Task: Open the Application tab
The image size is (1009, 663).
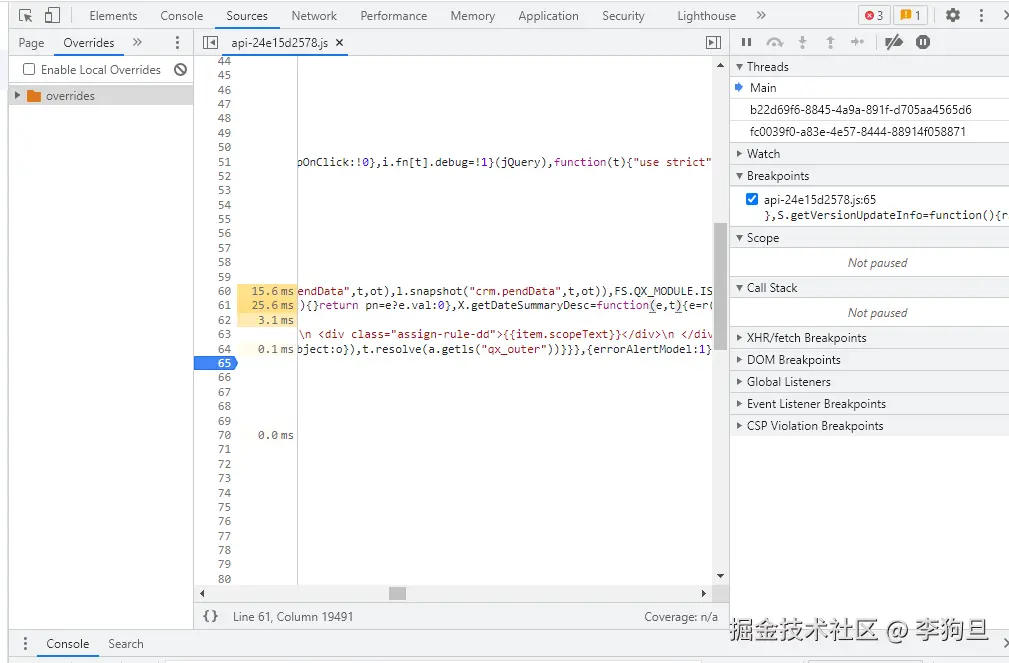Action: (x=548, y=15)
